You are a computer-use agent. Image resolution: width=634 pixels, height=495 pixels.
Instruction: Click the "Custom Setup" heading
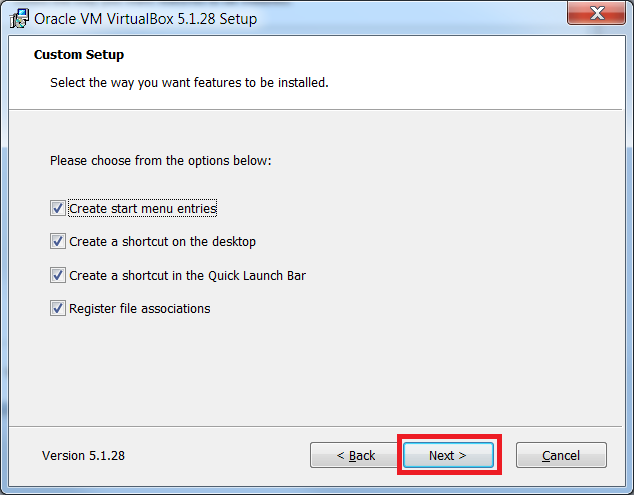coord(79,55)
